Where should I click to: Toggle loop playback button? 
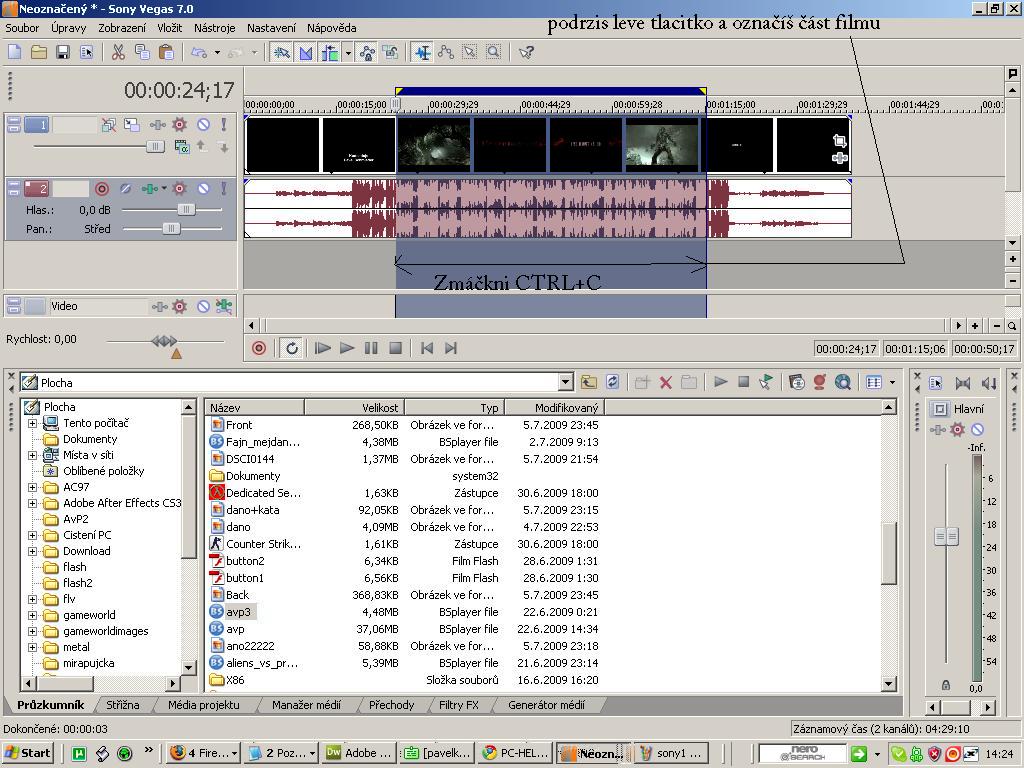pos(292,348)
